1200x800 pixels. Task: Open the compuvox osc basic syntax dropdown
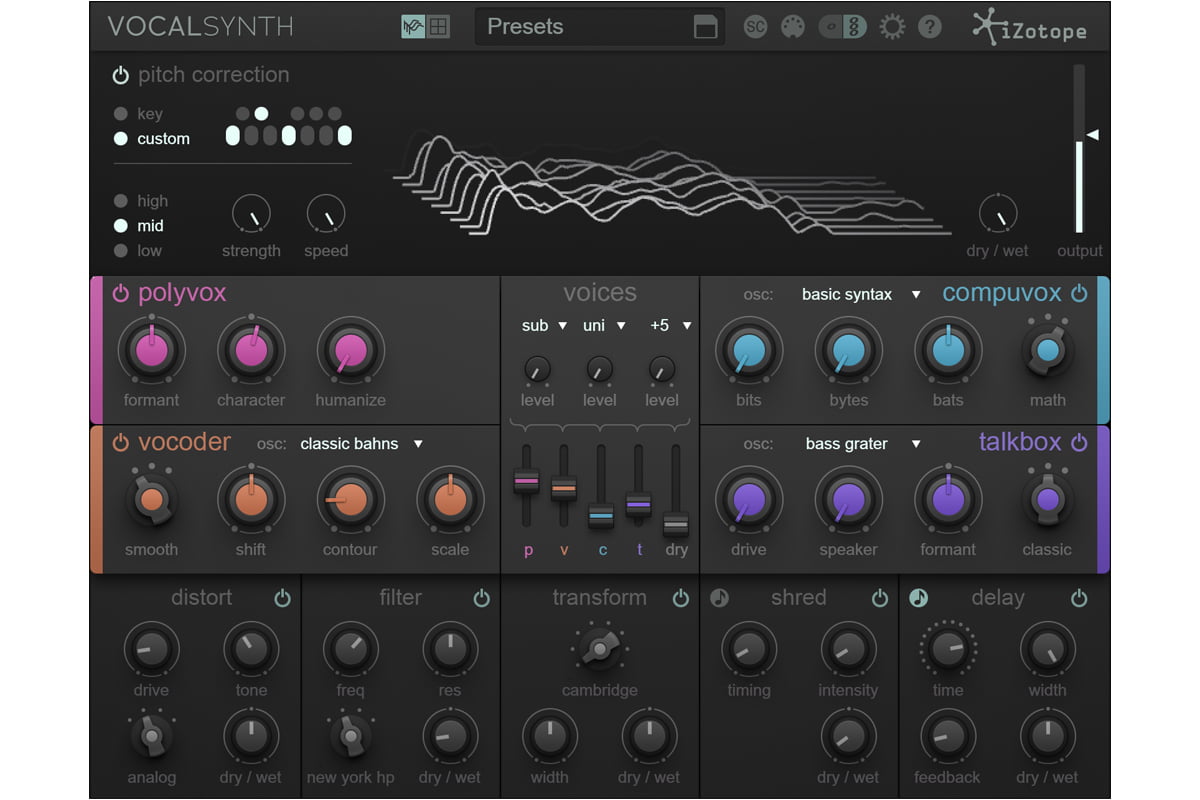tap(860, 294)
